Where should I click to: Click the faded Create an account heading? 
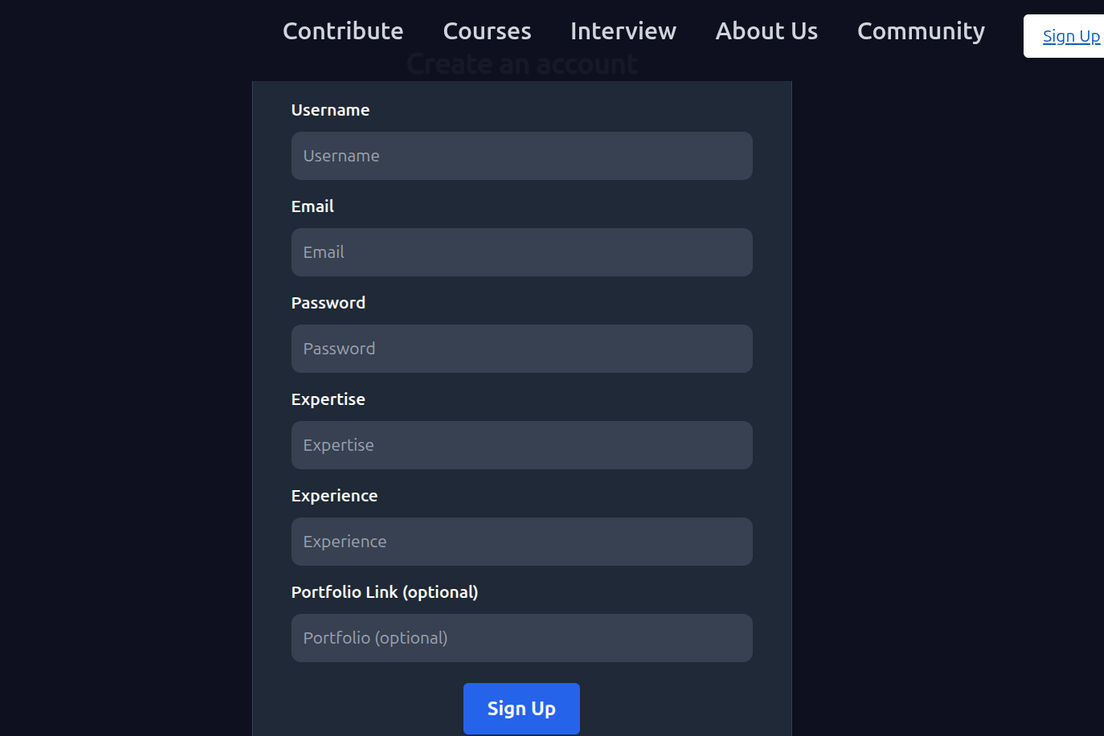(x=521, y=65)
